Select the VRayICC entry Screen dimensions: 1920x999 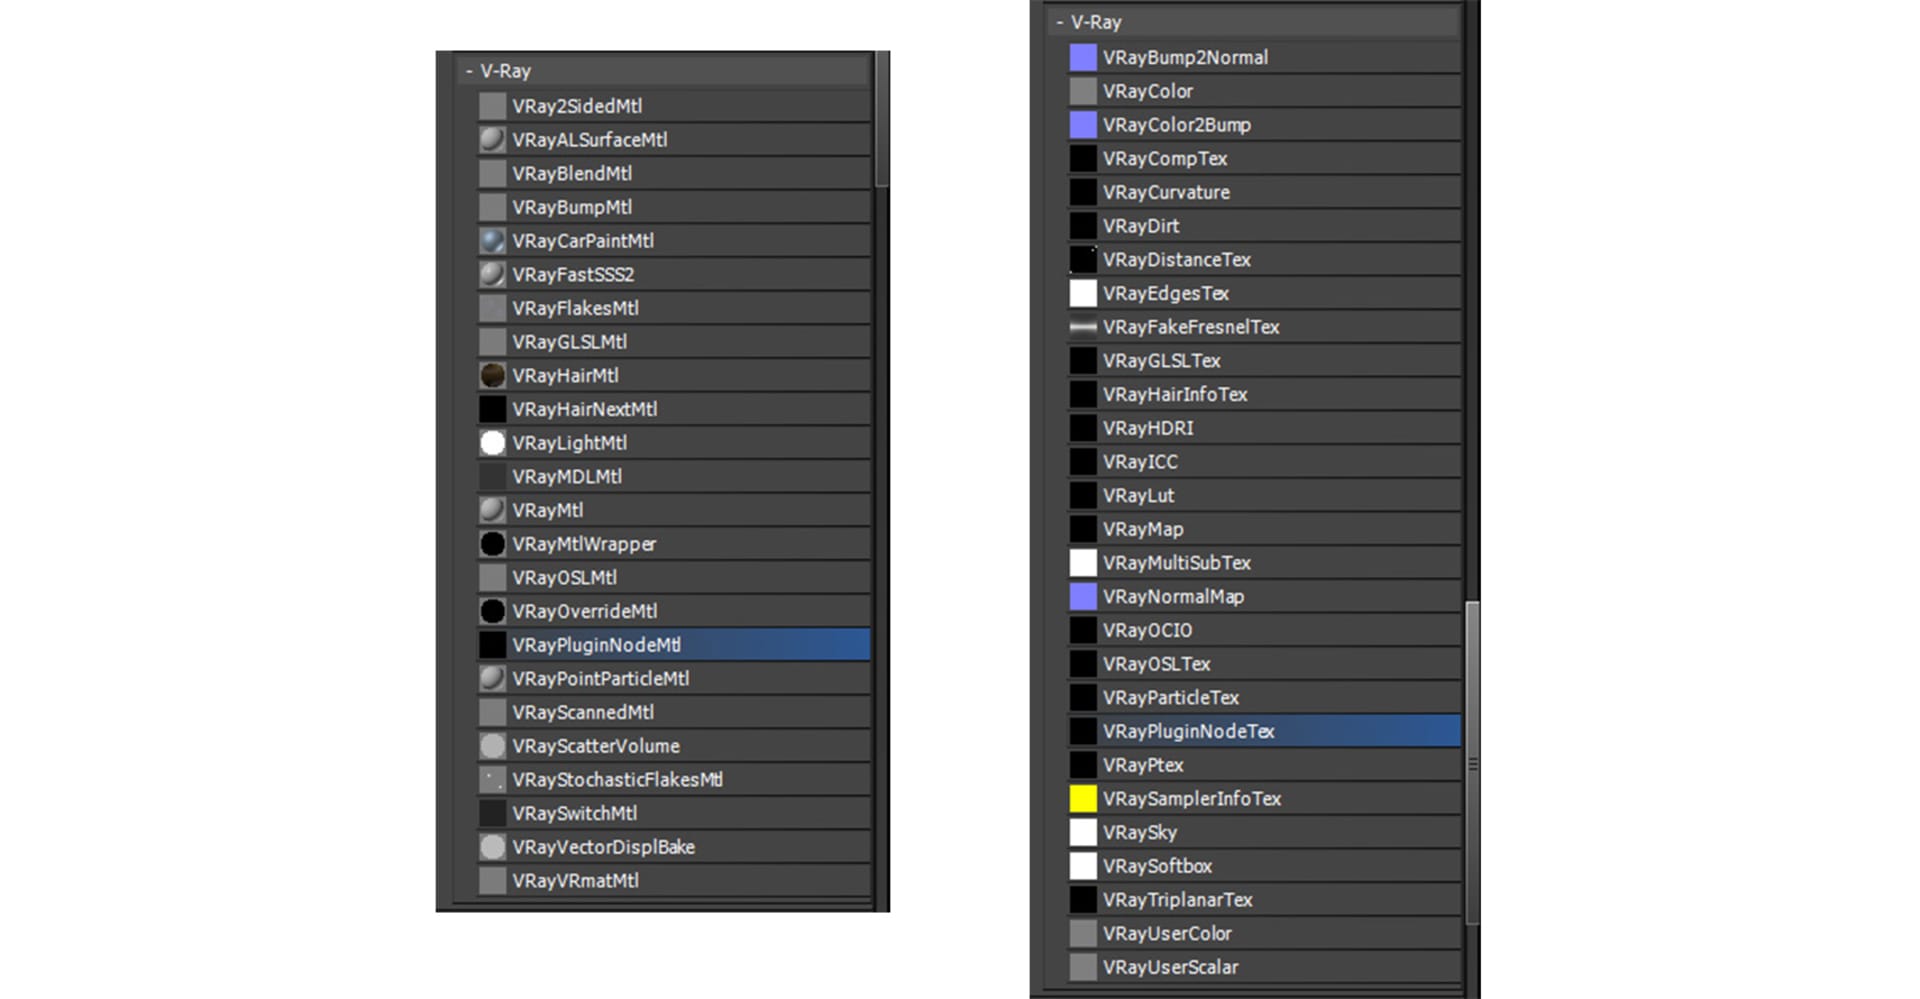(x=1265, y=462)
